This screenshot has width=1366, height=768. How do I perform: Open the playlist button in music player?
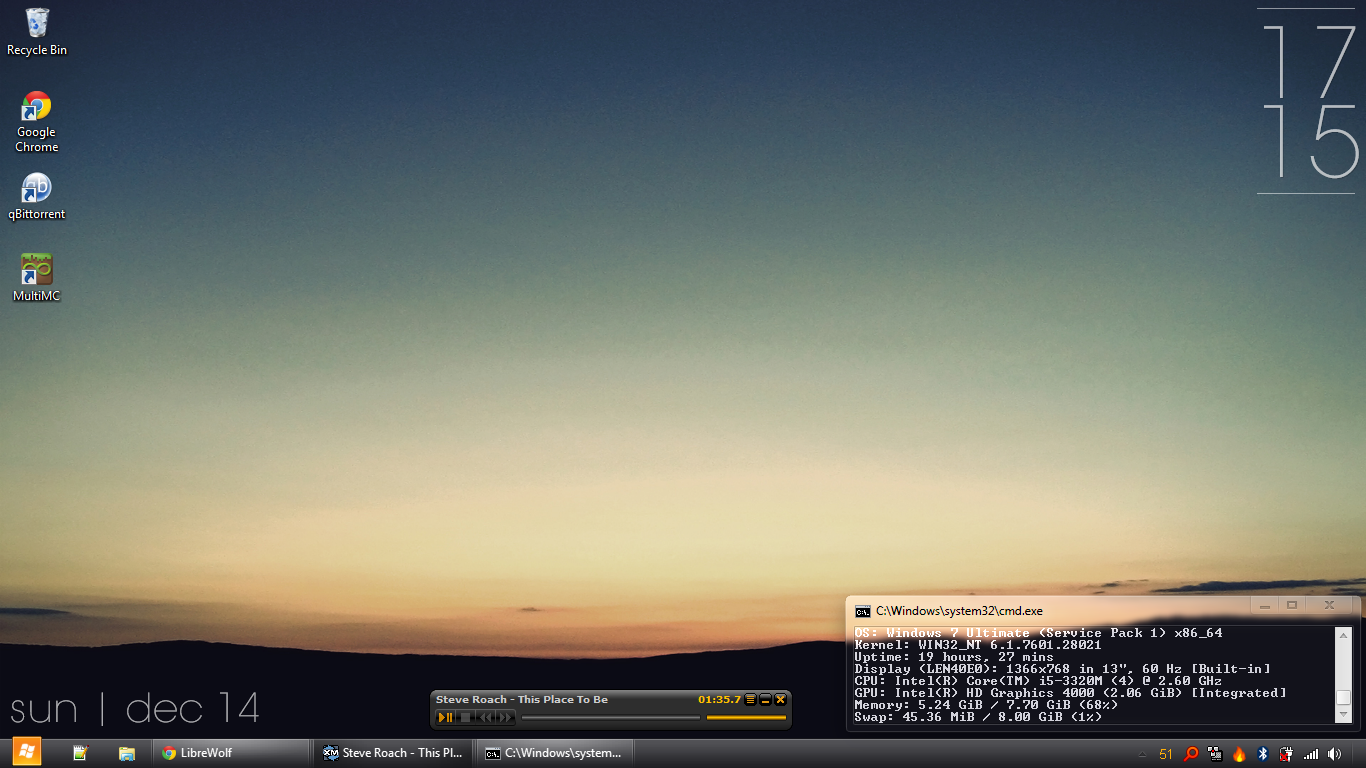(751, 700)
